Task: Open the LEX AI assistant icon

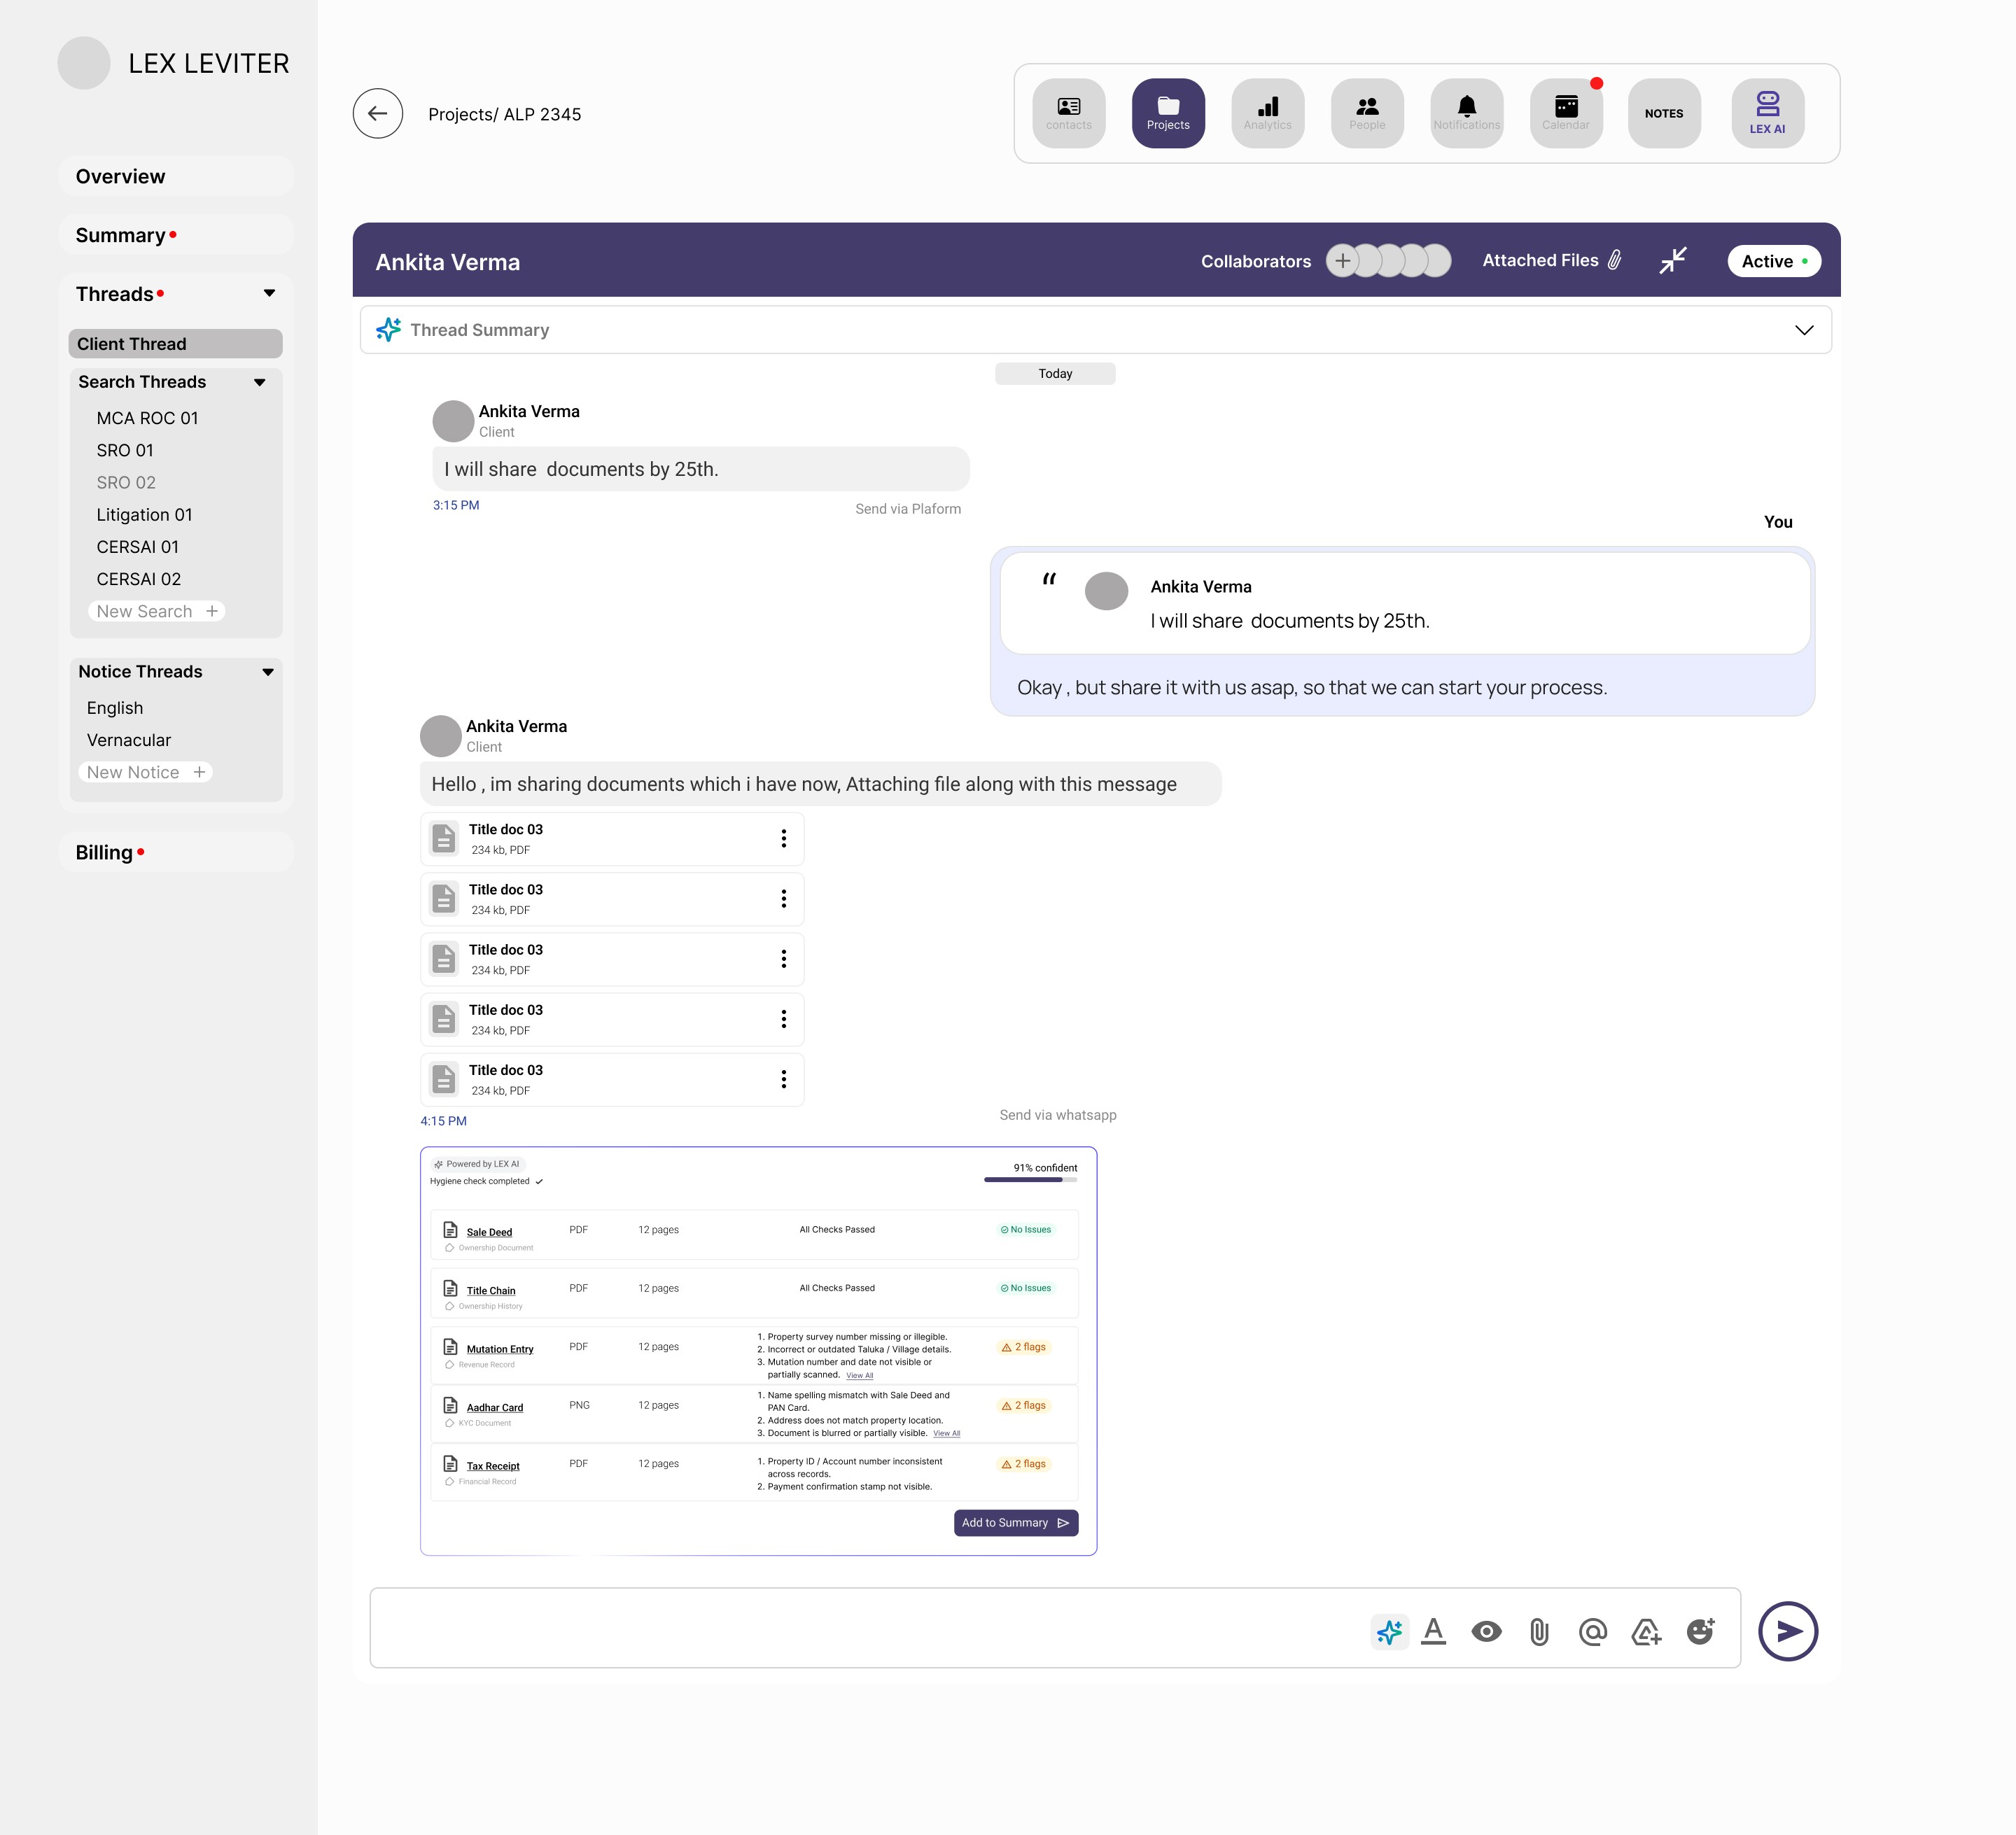Action: pyautogui.click(x=1768, y=112)
